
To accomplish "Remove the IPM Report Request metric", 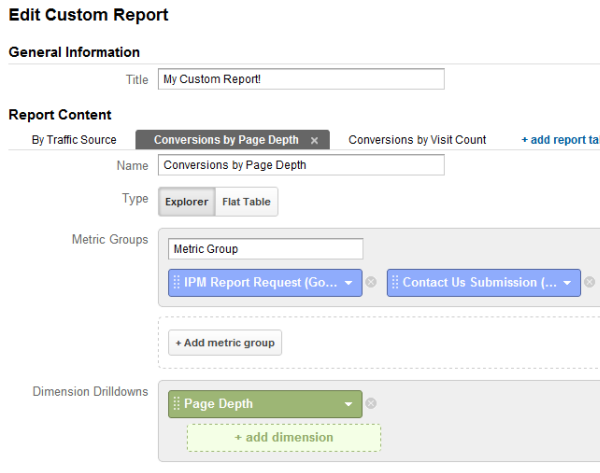I will point(370,283).
